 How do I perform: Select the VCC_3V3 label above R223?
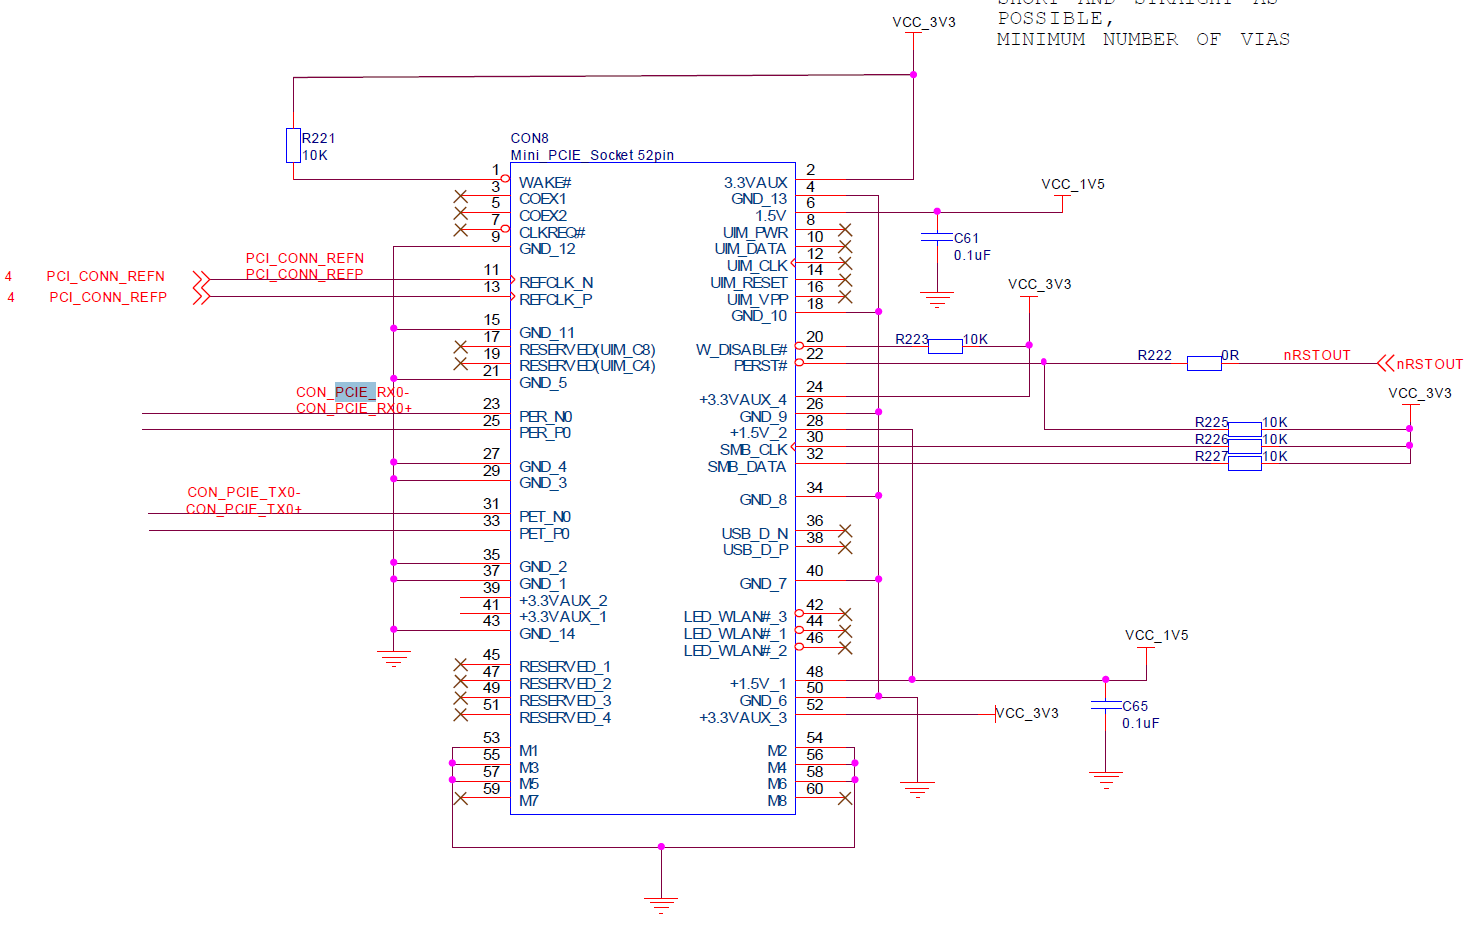click(x=1040, y=284)
